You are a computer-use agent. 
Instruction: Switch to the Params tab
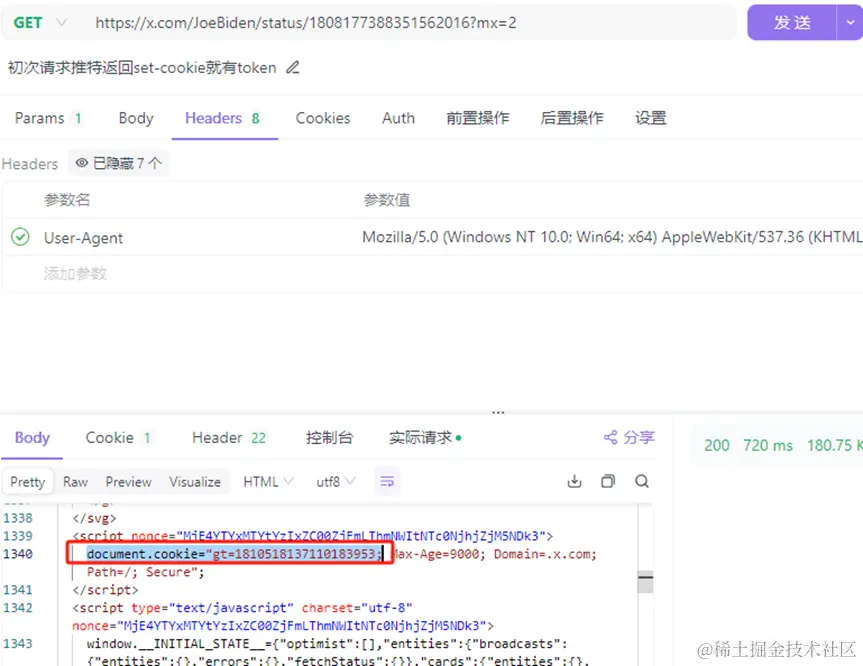[48, 118]
